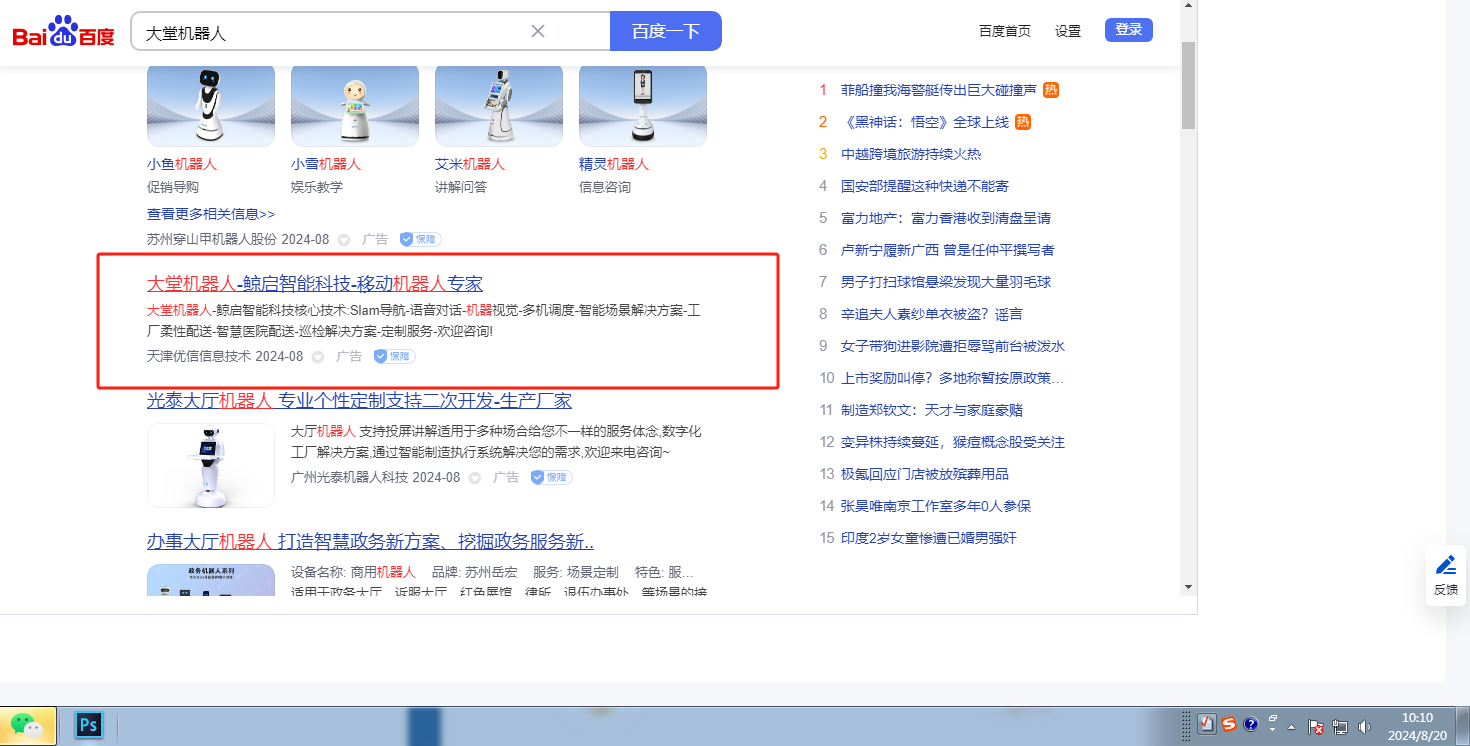Open the 光泰大厅机器人 result thumbnail image
1470x746 pixels.
[211, 465]
